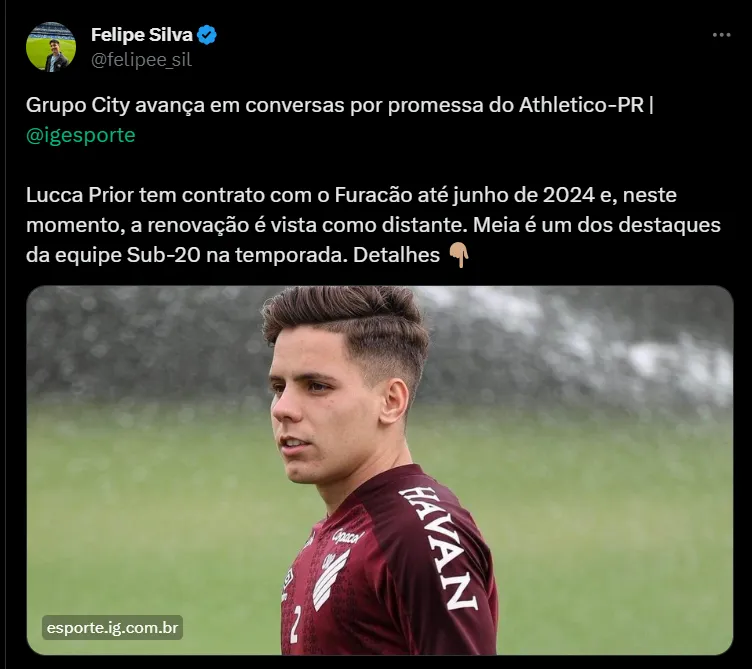The image size is (752, 669).
Task: Open the three-dot more options menu
Action: click(721, 35)
